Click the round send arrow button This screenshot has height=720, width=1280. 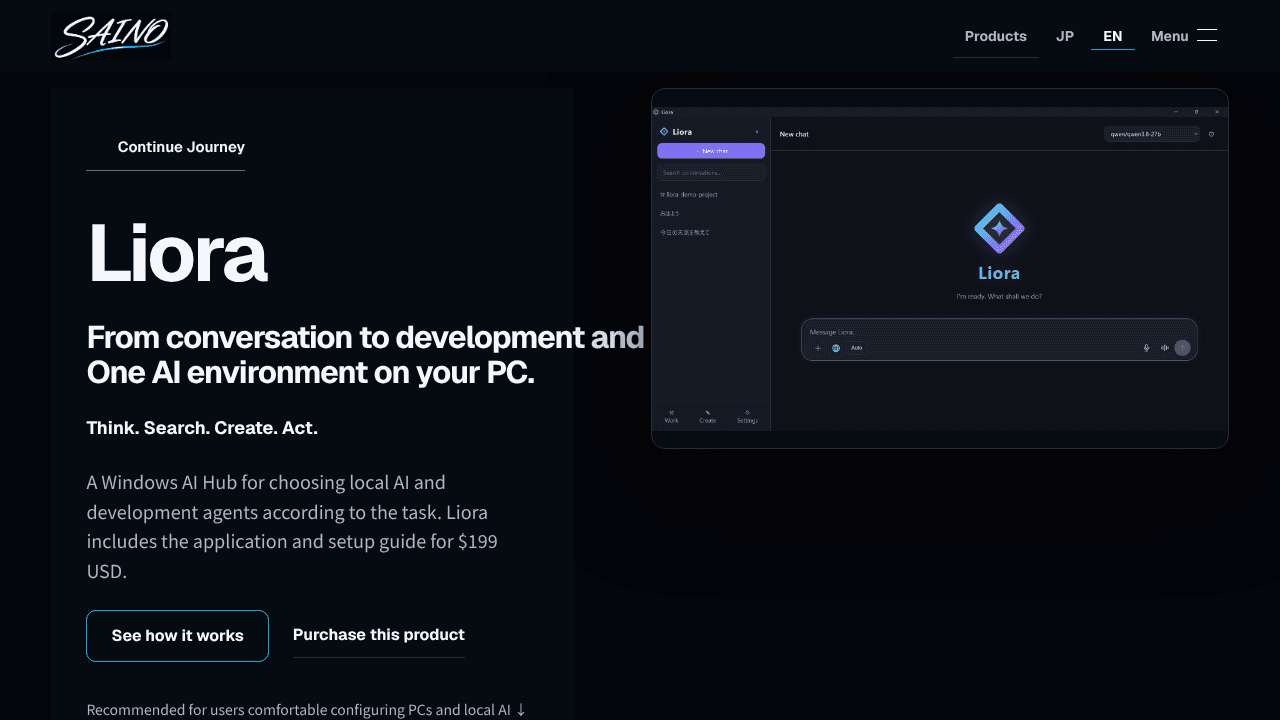tap(1182, 348)
